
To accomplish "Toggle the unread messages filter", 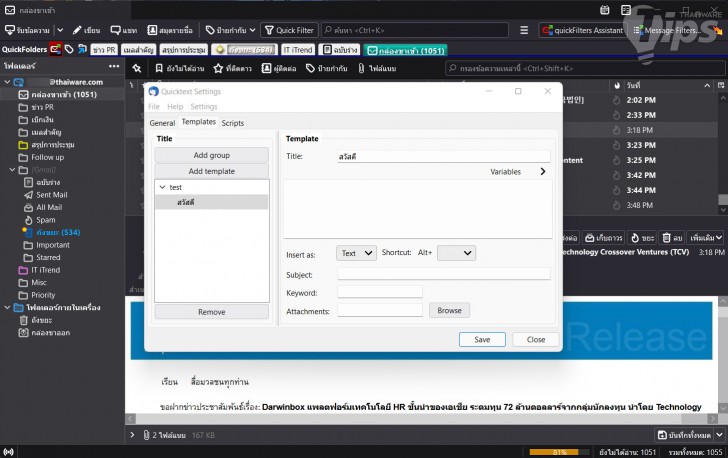I will [179, 68].
